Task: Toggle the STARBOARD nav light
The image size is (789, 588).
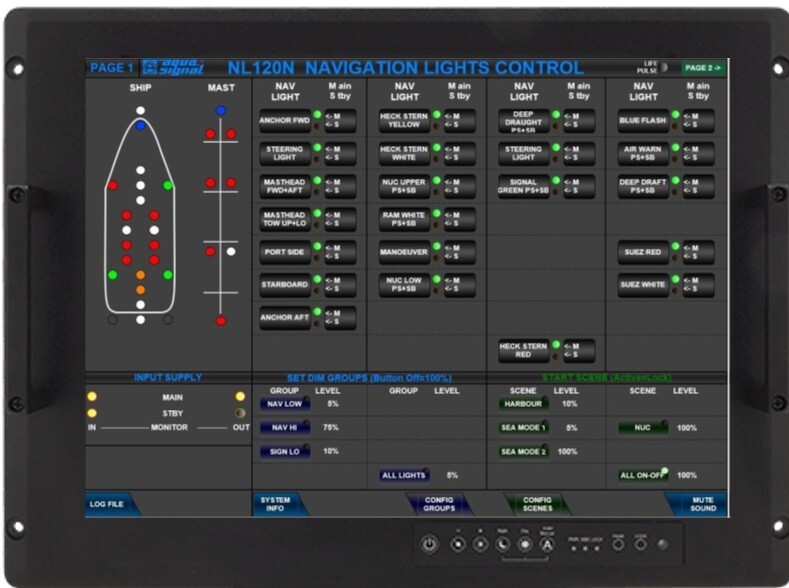Action: pyautogui.click(x=285, y=285)
